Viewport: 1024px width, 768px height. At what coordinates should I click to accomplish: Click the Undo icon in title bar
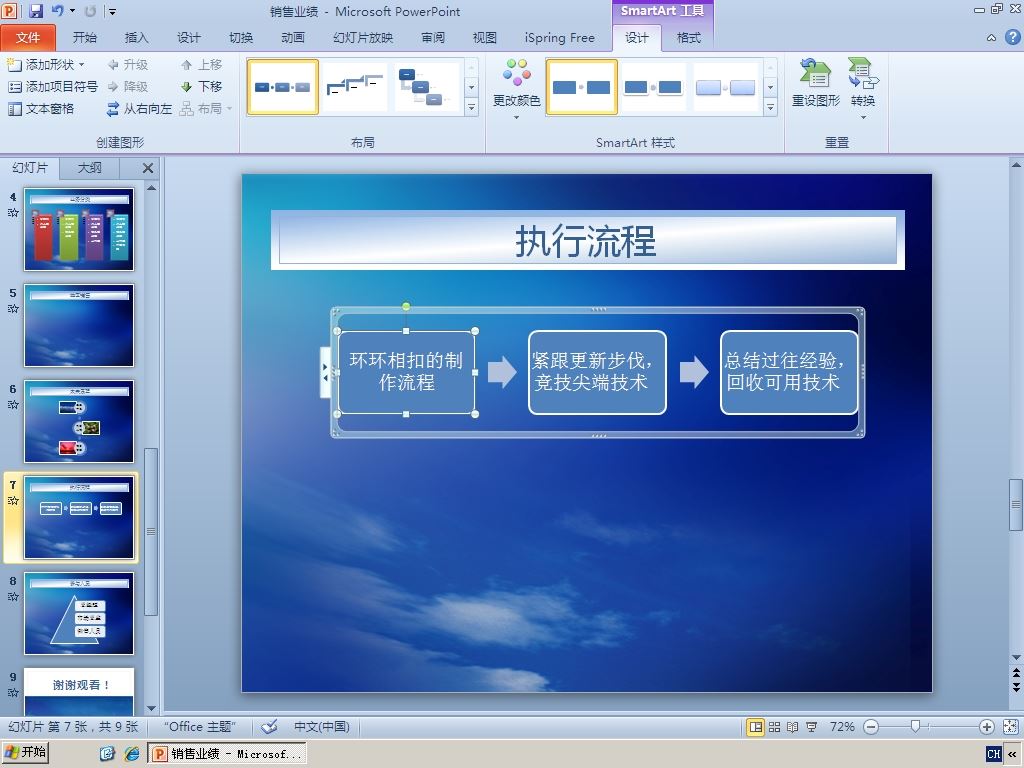click(x=58, y=11)
